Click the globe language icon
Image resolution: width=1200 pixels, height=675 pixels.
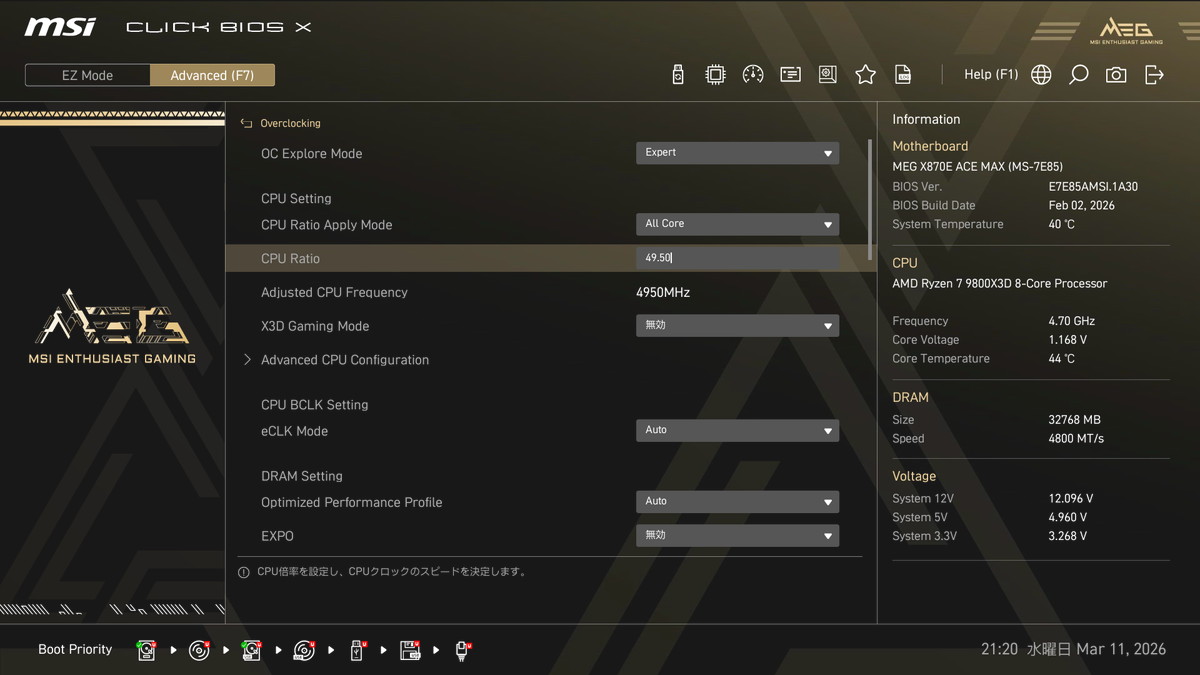[x=1041, y=75]
